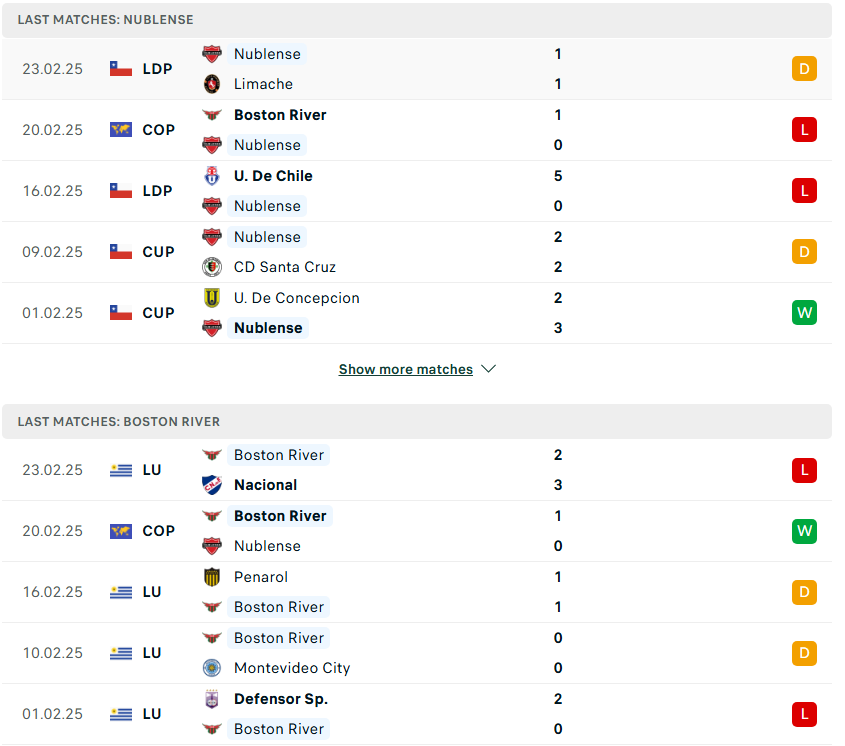Click the Uruguay flag beside 23.02.25 LU match

point(121,470)
